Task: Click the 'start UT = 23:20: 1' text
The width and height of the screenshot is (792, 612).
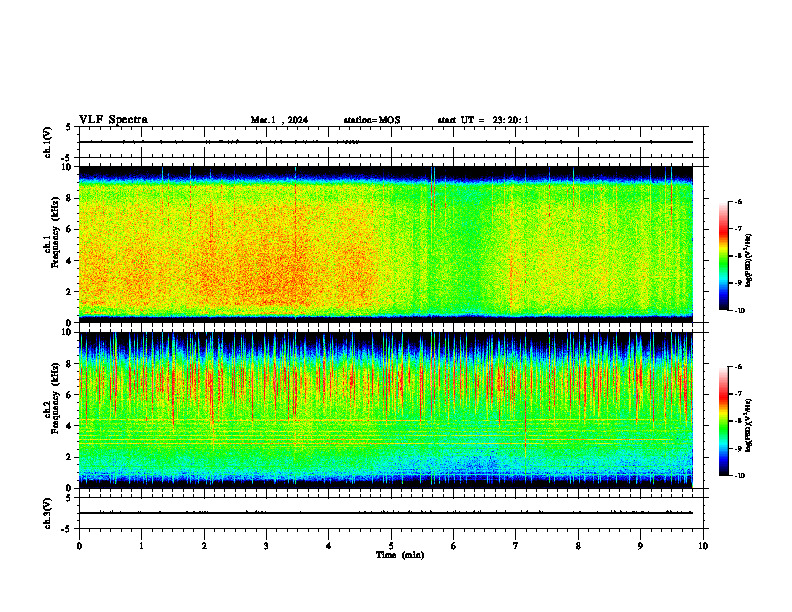Action: pos(483,120)
